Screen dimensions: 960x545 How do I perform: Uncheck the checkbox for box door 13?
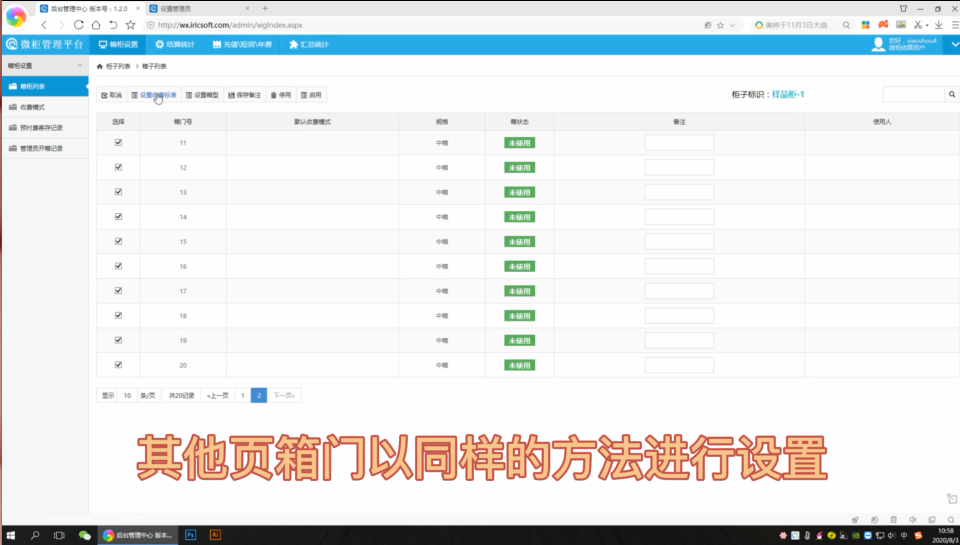118,192
